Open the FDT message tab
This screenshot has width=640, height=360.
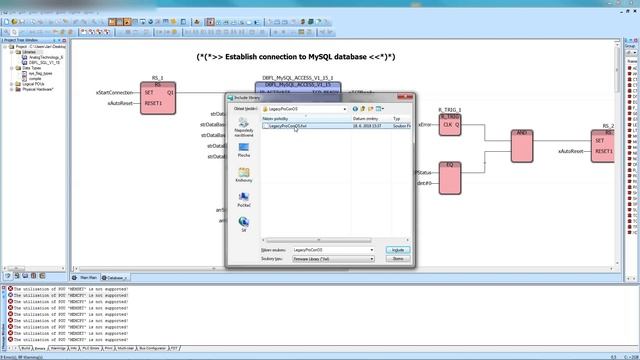pyautogui.click(x=174, y=348)
